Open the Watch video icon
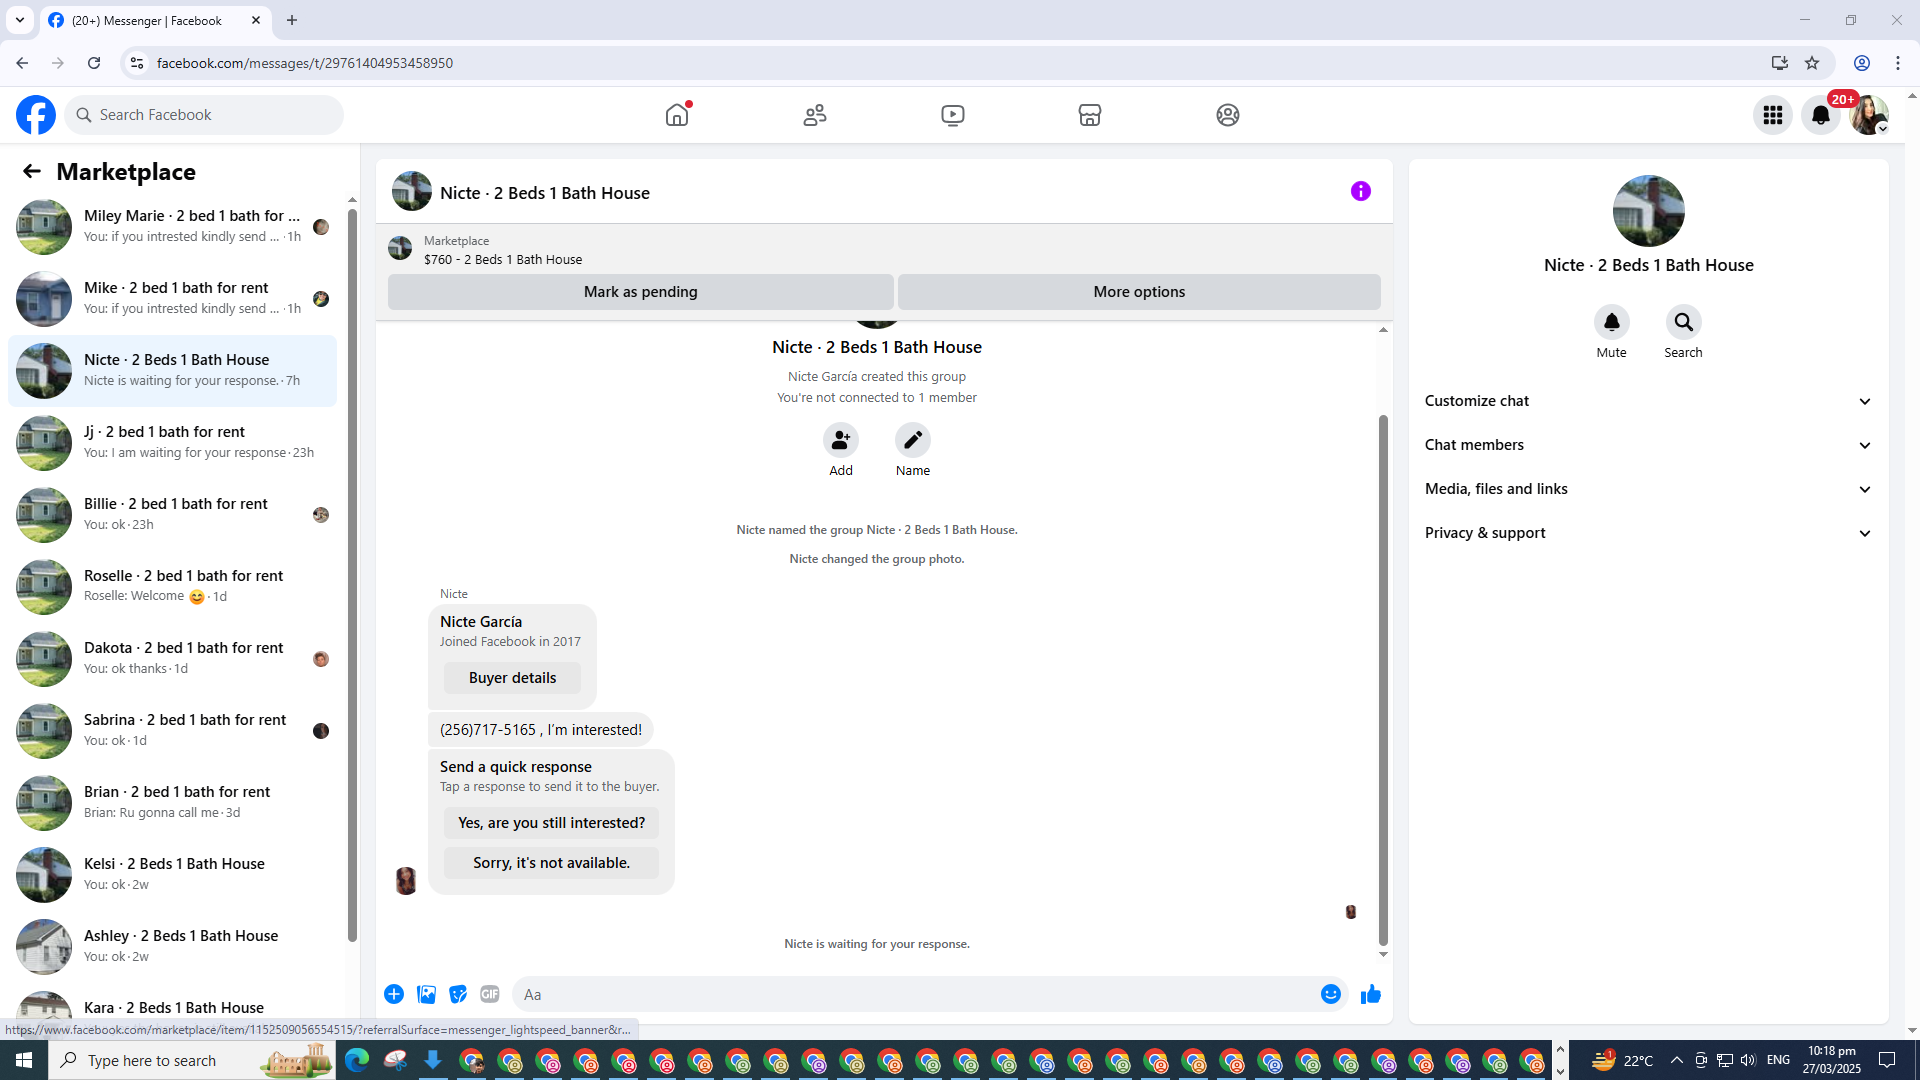 (x=953, y=115)
